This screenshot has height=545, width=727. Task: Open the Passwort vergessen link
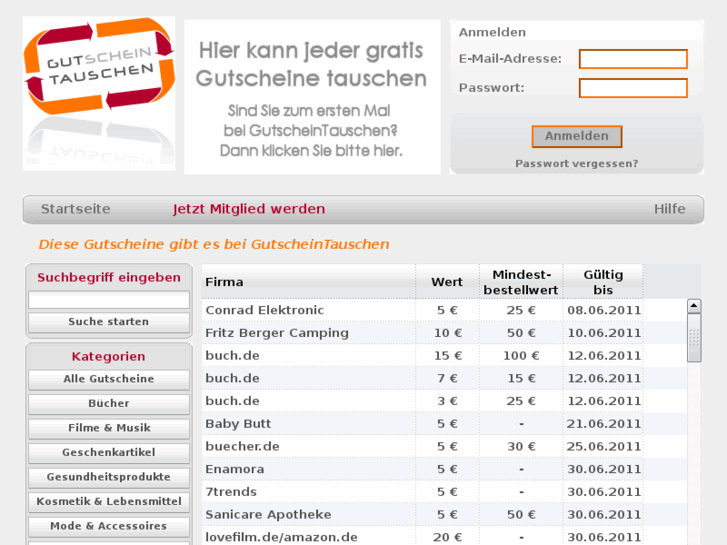coord(577,164)
